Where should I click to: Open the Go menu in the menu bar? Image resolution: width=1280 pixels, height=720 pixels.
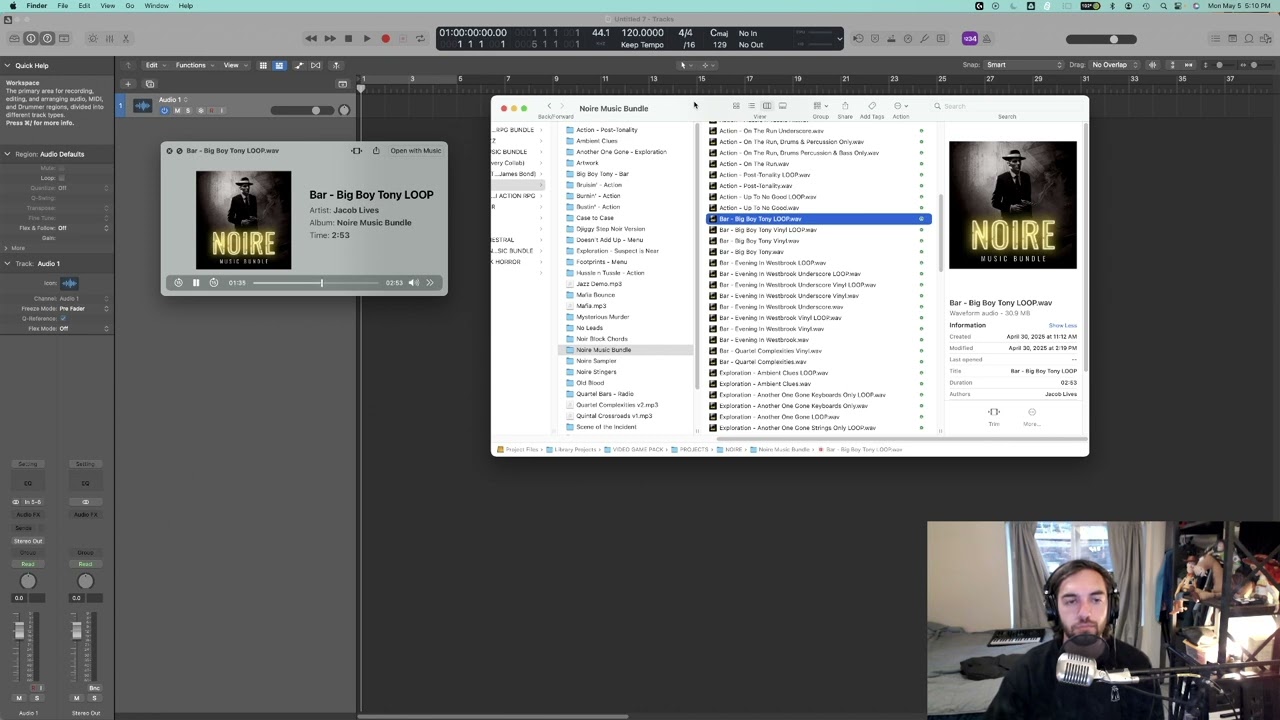coord(129,6)
